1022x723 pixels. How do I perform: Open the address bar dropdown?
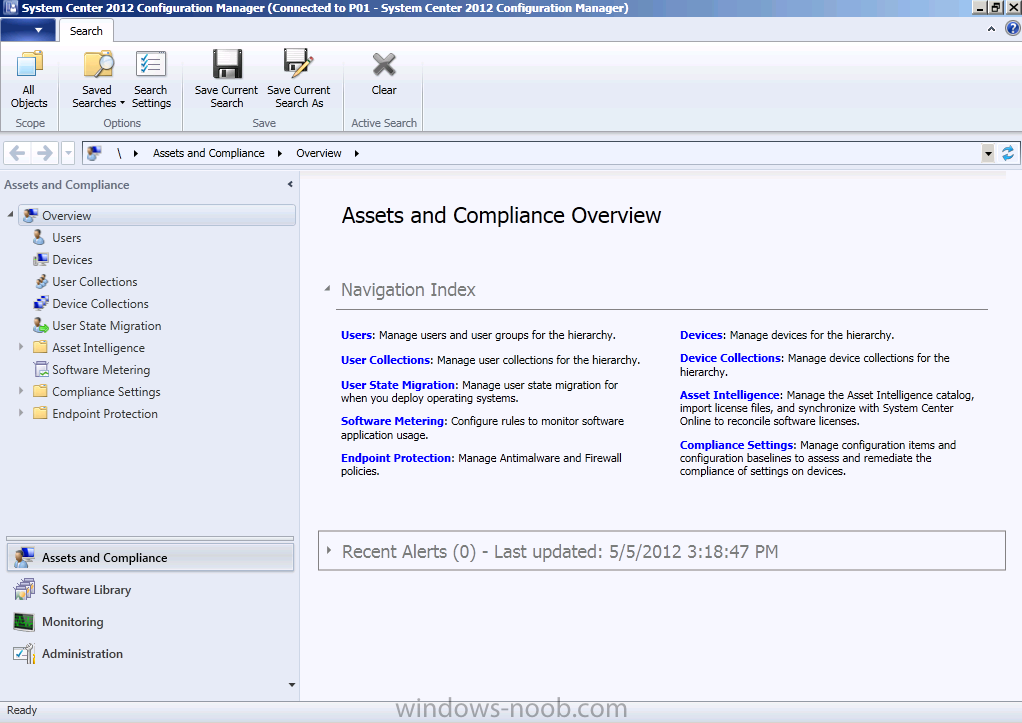(988, 153)
